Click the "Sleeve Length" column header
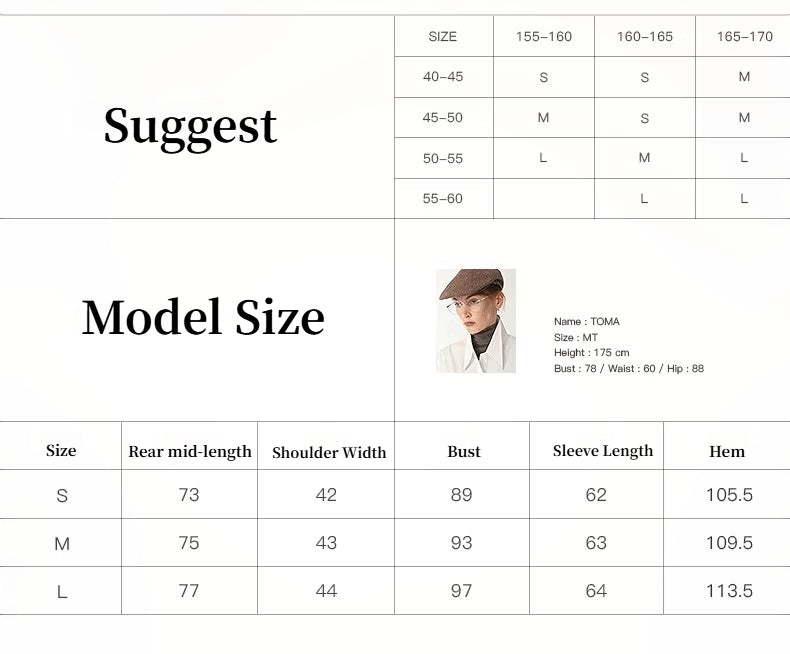 pyautogui.click(x=603, y=451)
